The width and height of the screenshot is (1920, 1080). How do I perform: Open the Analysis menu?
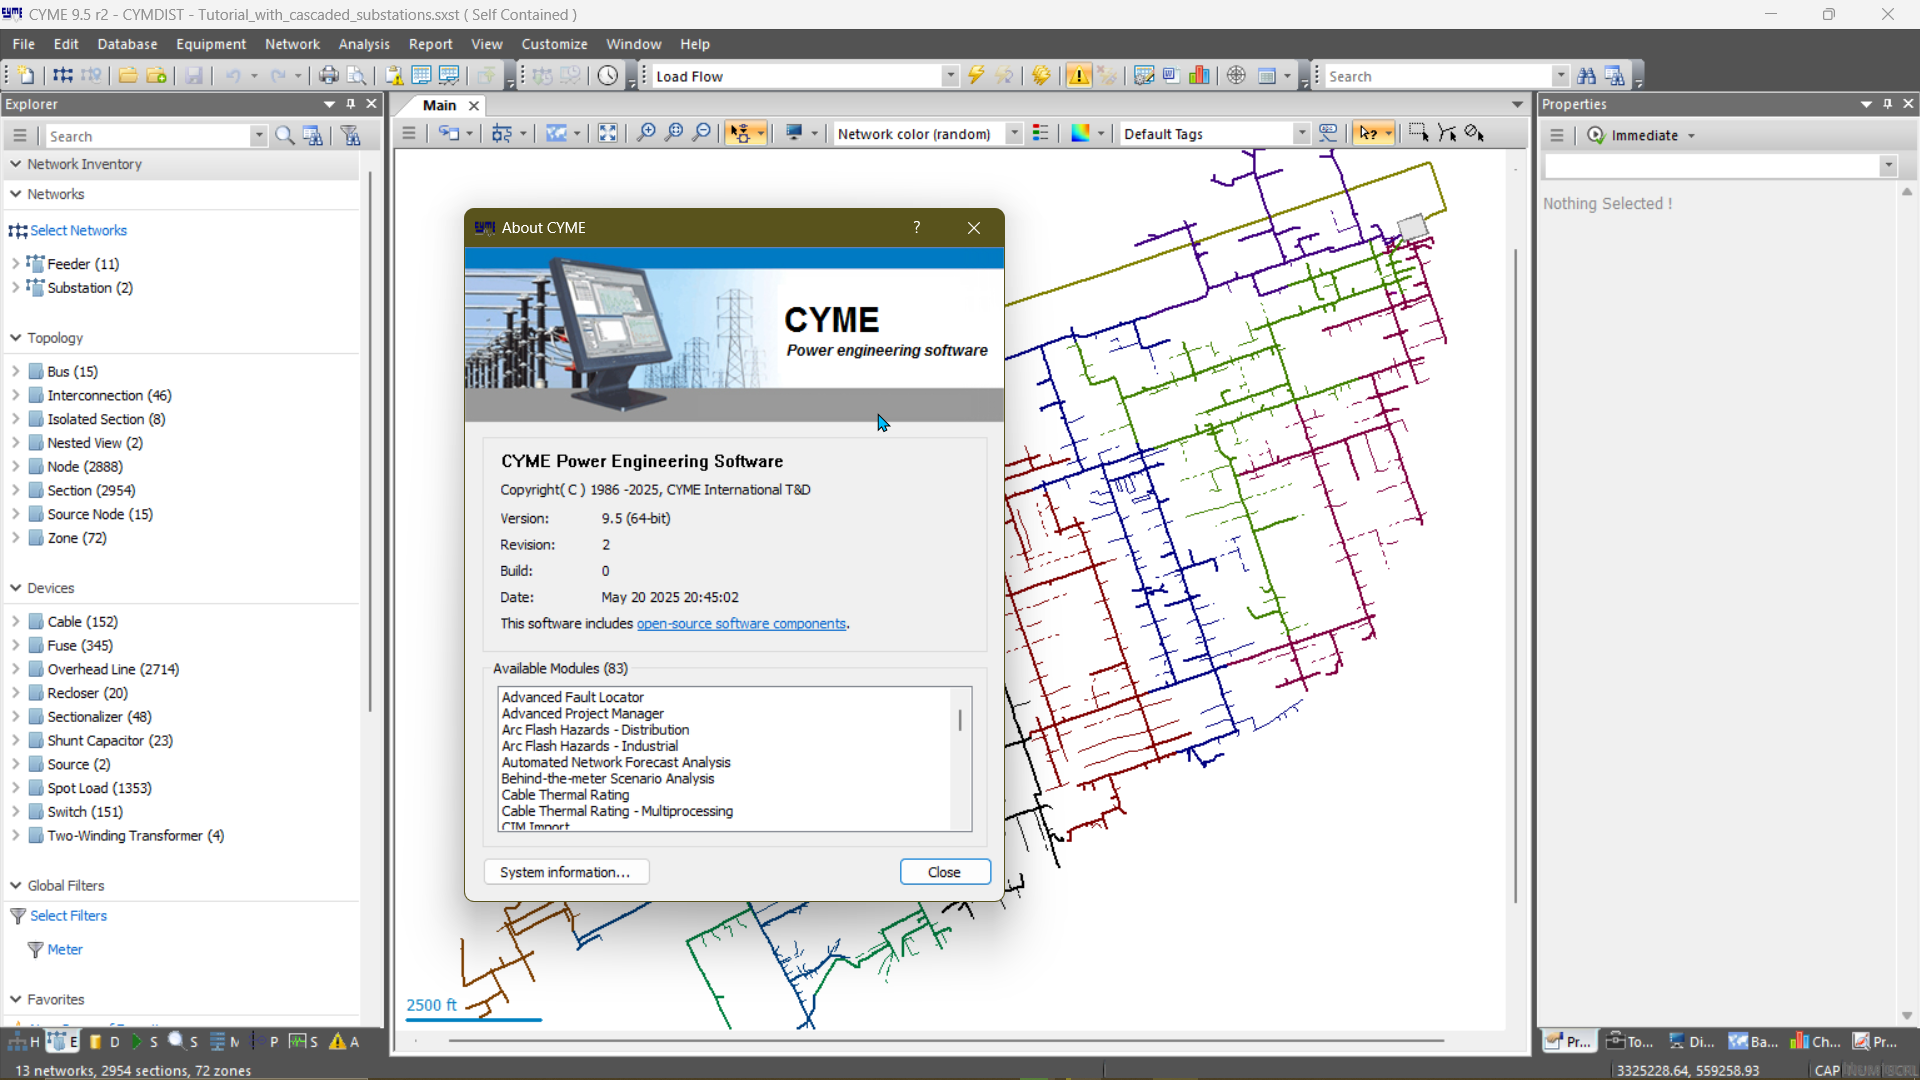(364, 44)
